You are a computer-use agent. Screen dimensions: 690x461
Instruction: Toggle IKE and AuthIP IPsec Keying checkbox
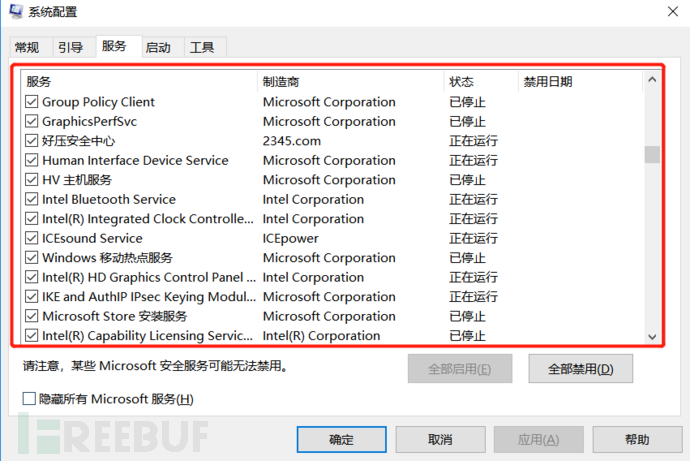click(31, 296)
